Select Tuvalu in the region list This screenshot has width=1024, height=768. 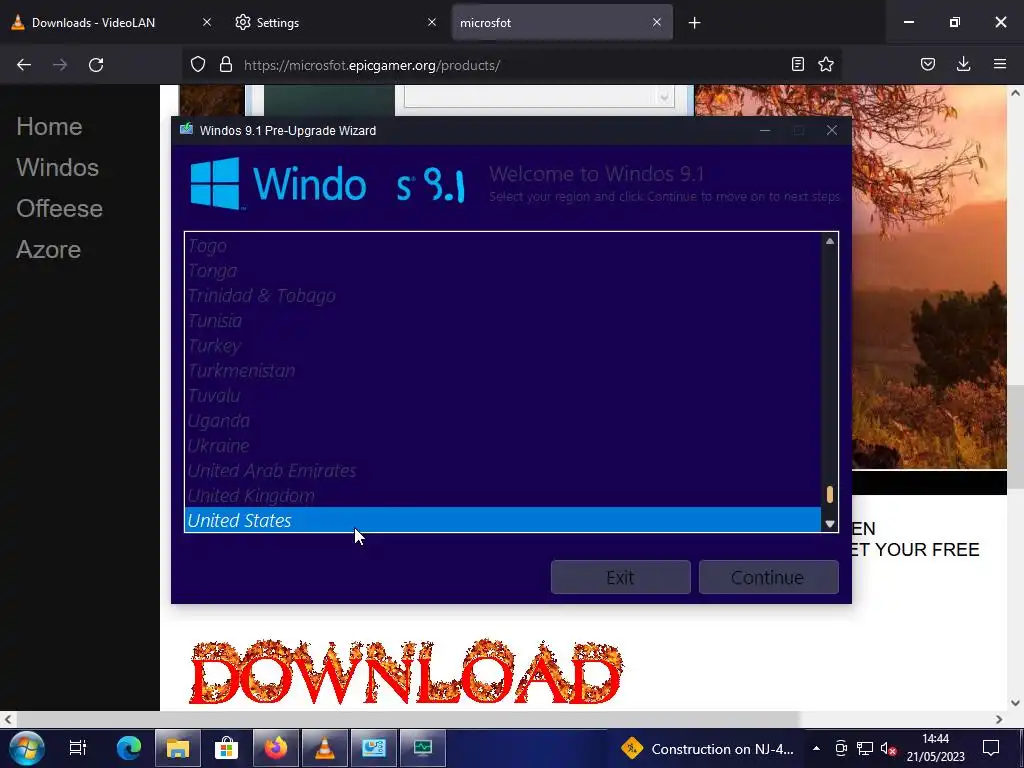(502, 395)
